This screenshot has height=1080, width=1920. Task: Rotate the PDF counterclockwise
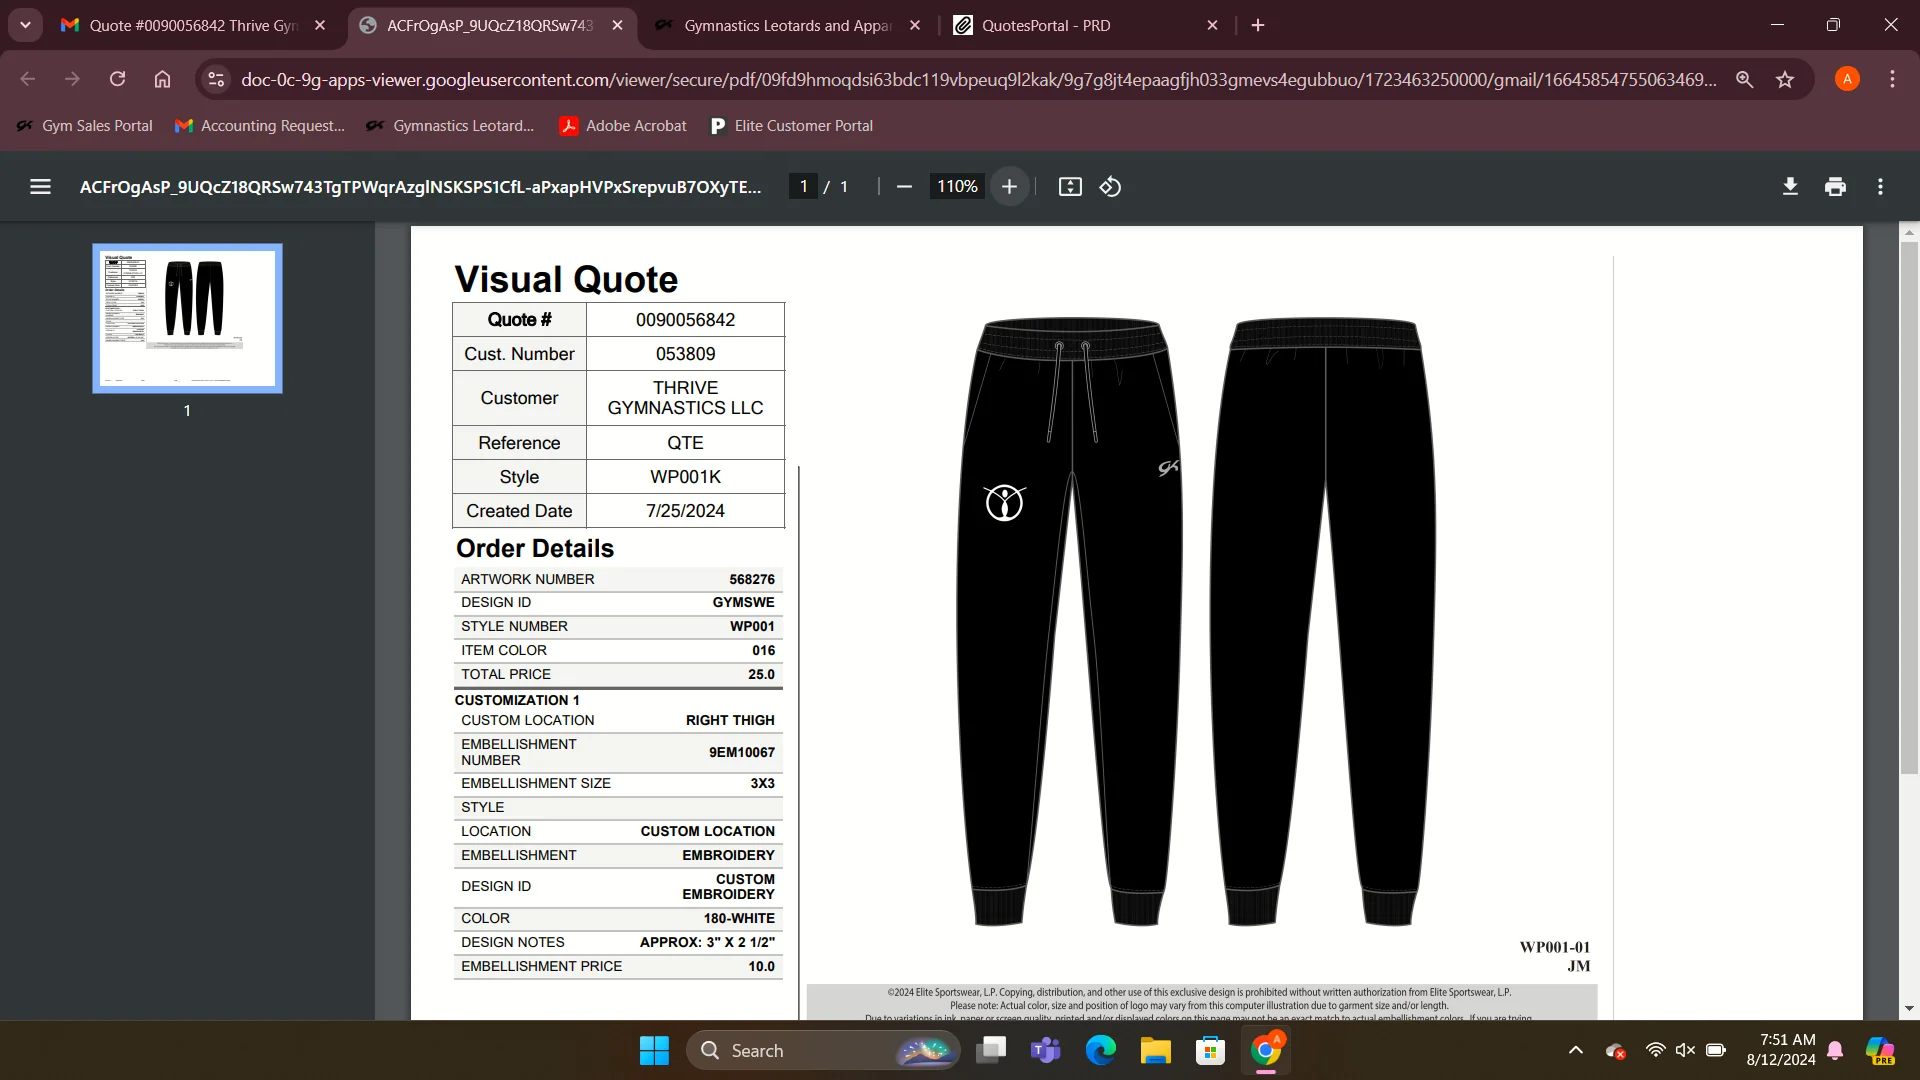(x=1110, y=187)
